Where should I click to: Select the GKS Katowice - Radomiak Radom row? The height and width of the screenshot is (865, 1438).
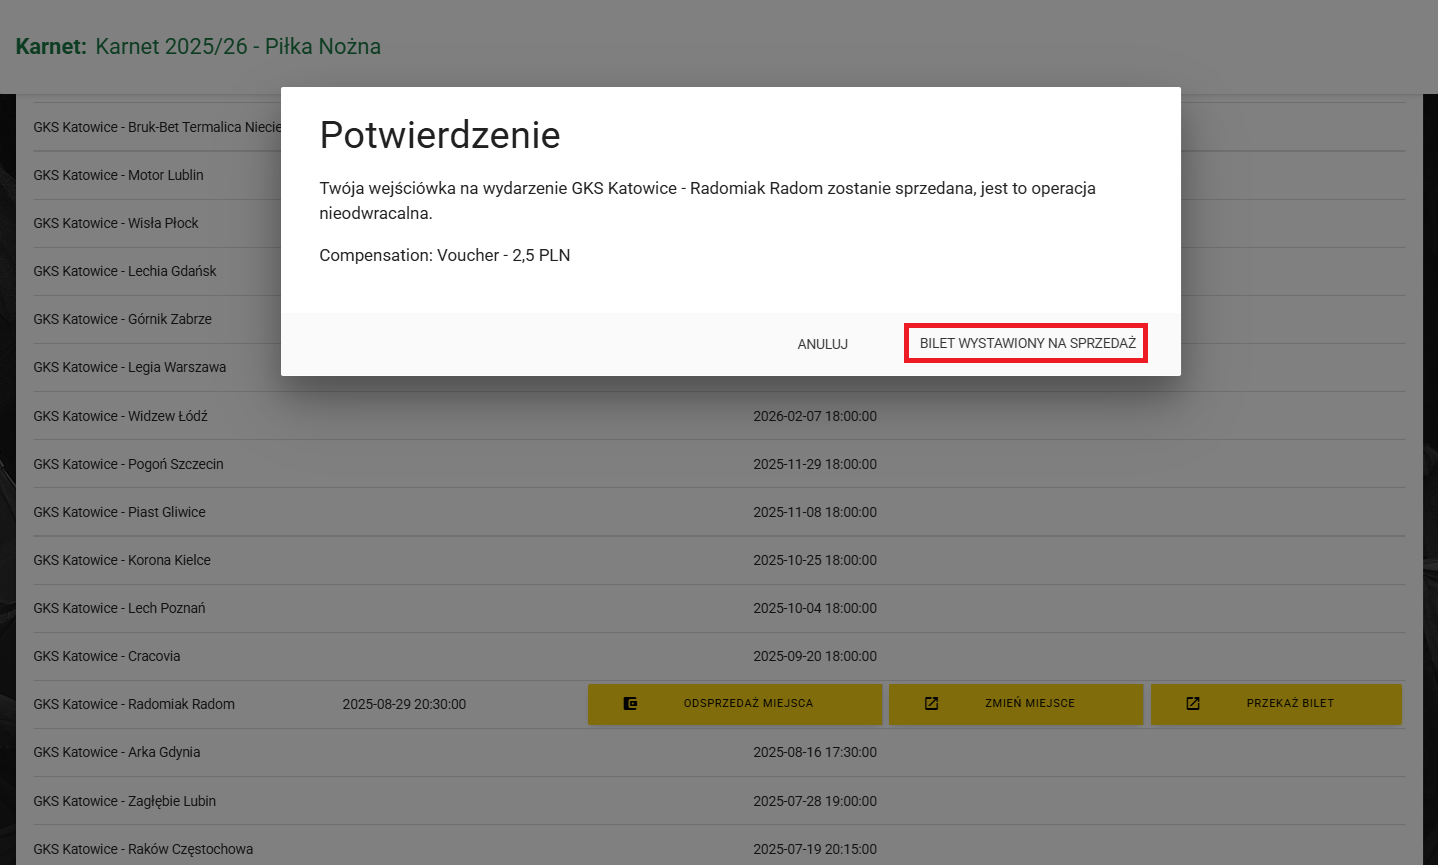pyautogui.click(x=134, y=704)
